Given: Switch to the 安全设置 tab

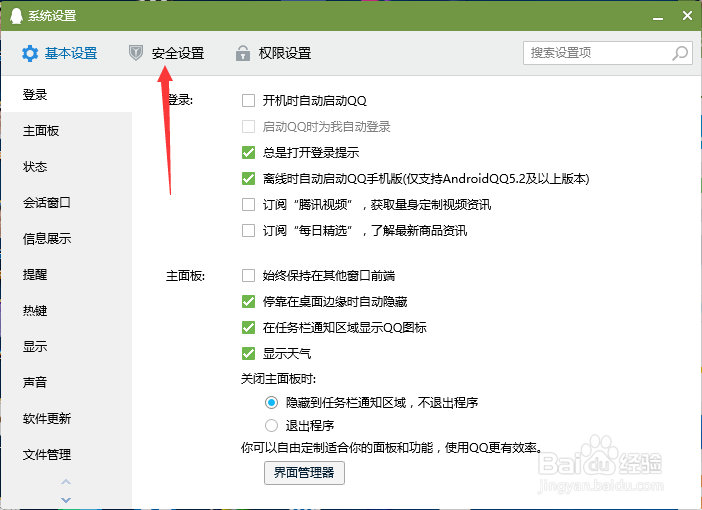Looking at the screenshot, I should coord(167,53).
